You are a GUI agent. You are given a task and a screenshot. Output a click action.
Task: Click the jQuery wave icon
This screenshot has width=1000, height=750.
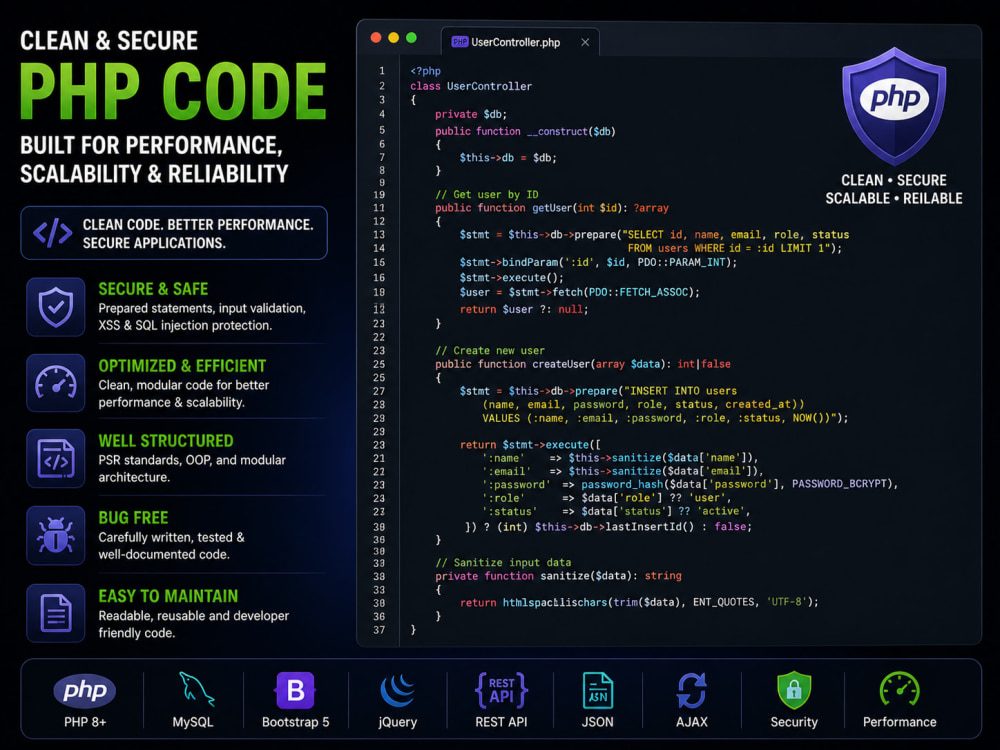tap(397, 691)
